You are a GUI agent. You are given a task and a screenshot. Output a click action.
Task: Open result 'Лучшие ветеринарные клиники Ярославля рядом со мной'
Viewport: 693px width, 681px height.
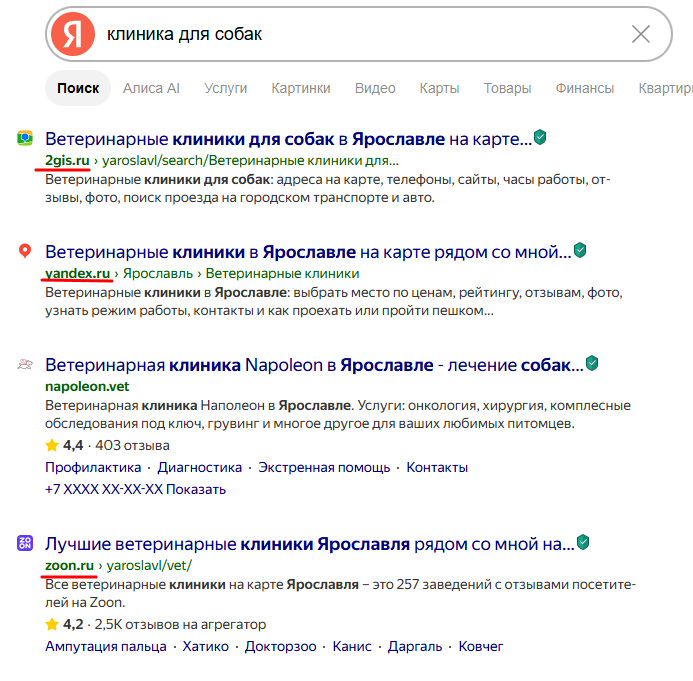tap(310, 544)
